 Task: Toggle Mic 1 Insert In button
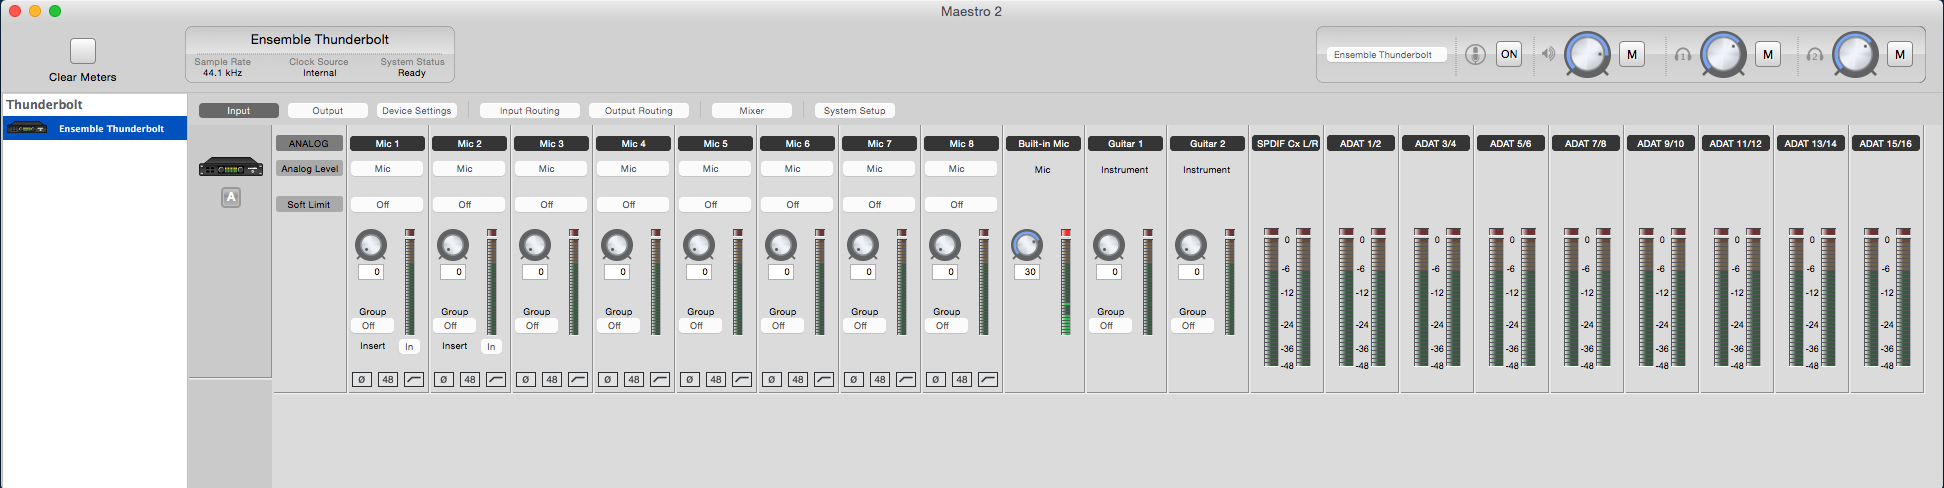point(409,346)
